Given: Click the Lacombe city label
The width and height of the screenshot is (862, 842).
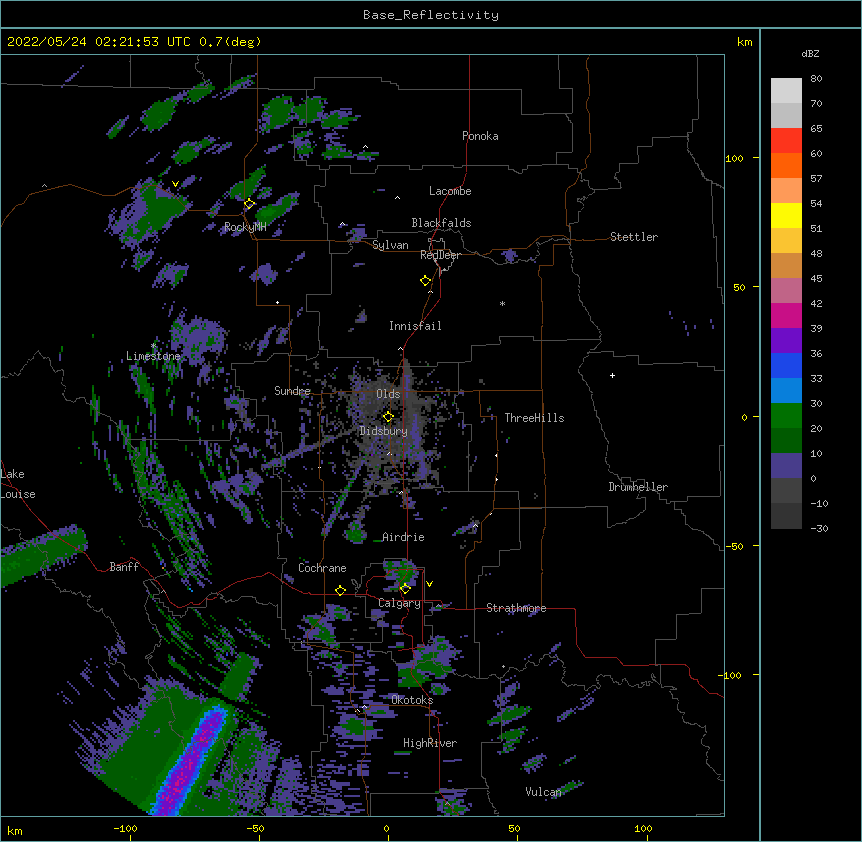Looking at the screenshot, I should point(450,191).
